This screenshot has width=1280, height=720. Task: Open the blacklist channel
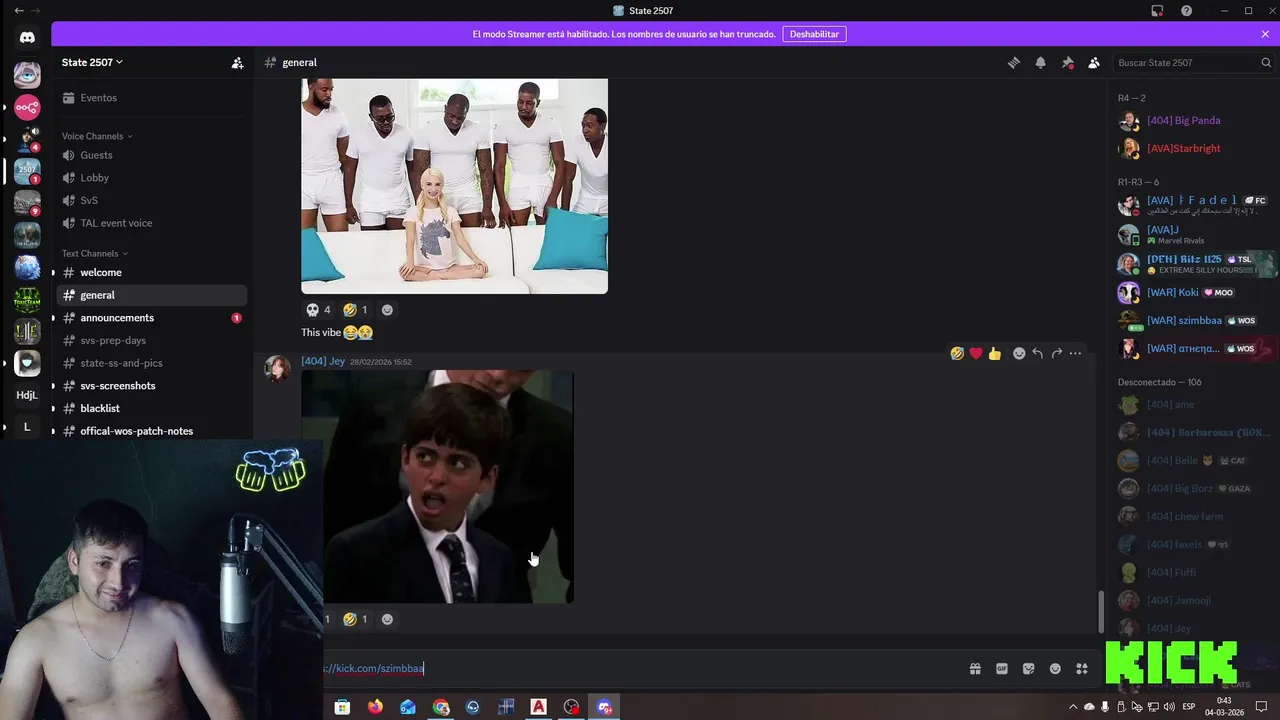pos(152,408)
